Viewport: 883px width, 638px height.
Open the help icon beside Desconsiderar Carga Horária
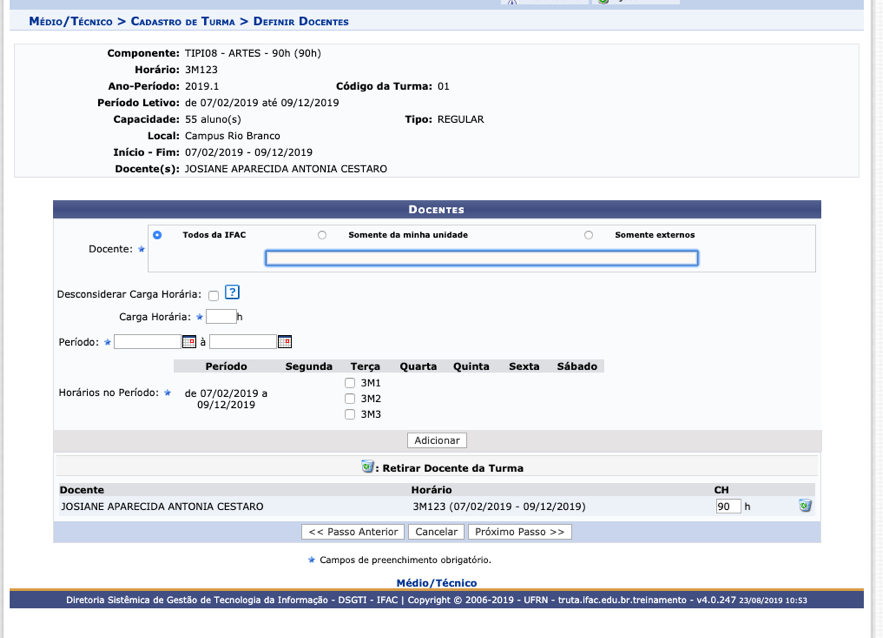(232, 292)
